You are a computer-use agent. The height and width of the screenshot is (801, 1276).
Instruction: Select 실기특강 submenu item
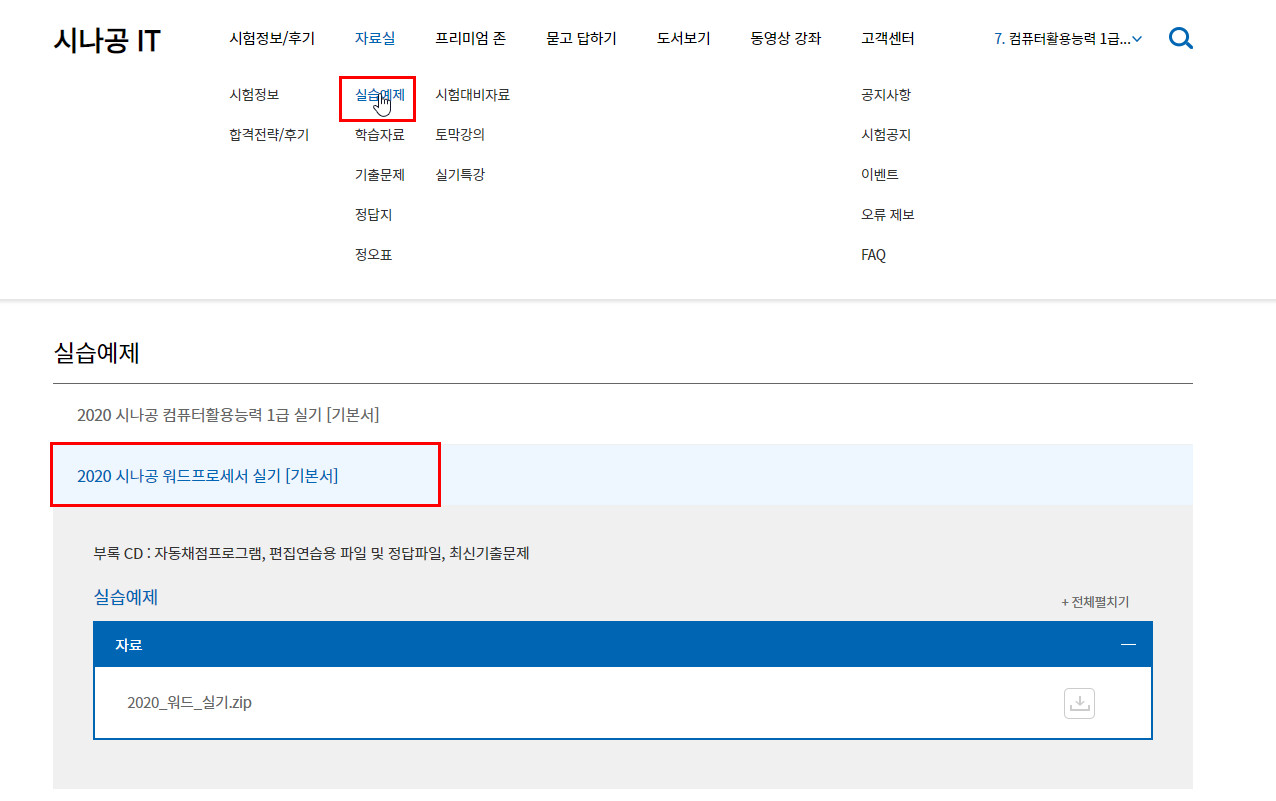(460, 175)
